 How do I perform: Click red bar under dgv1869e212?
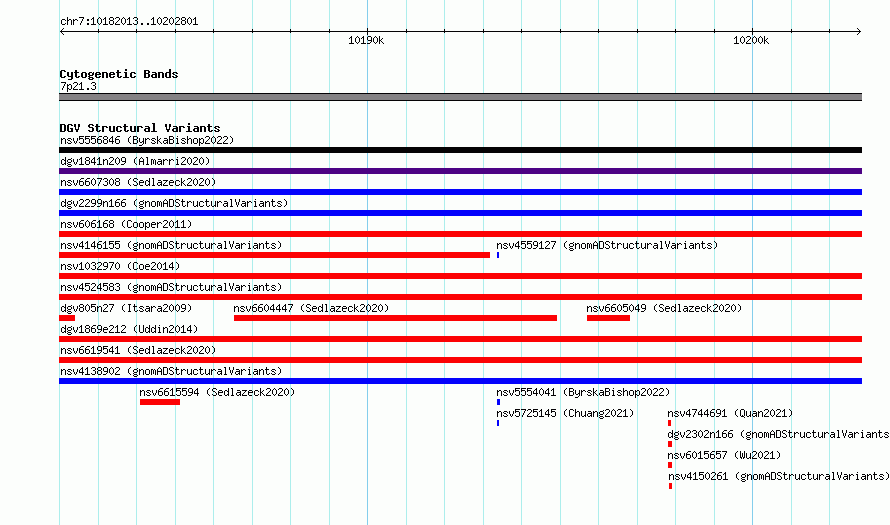(x=460, y=339)
